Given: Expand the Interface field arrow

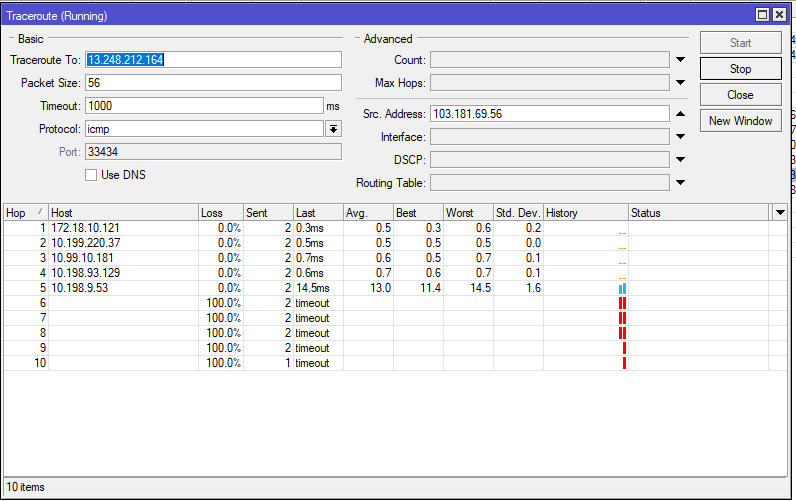Looking at the screenshot, I should click(680, 137).
